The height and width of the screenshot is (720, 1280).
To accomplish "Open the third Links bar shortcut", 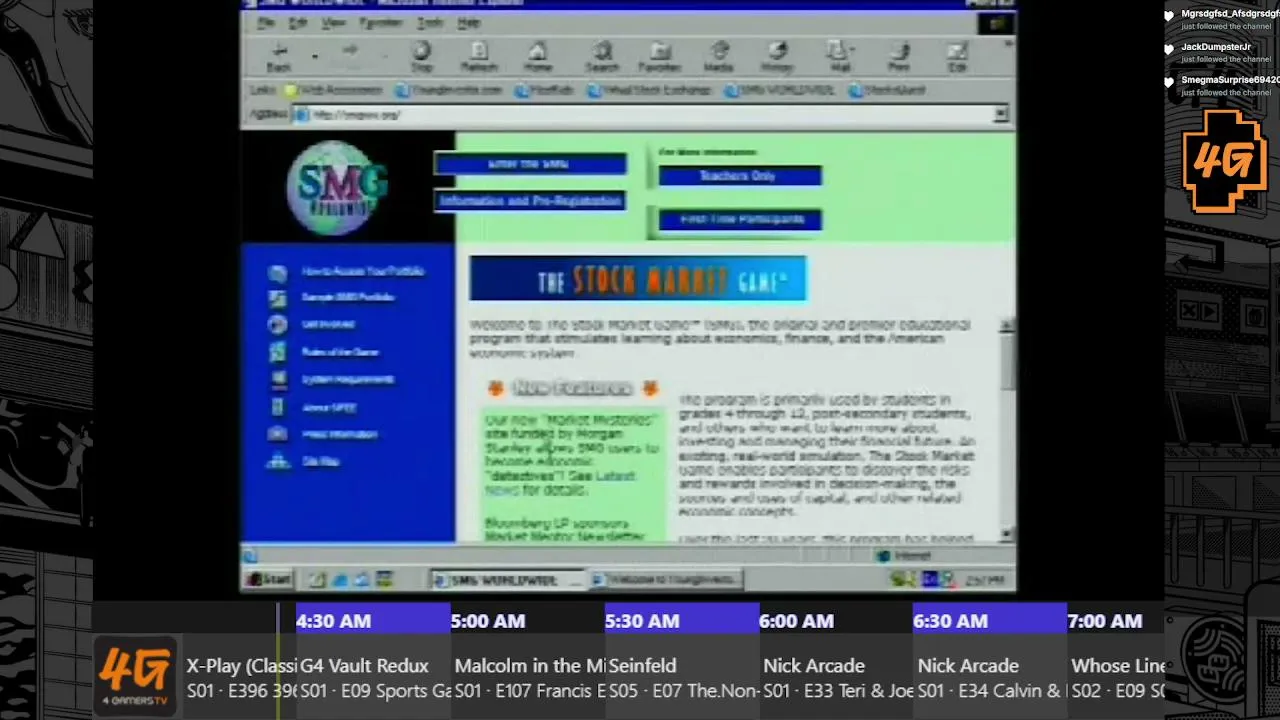I will (x=544, y=90).
